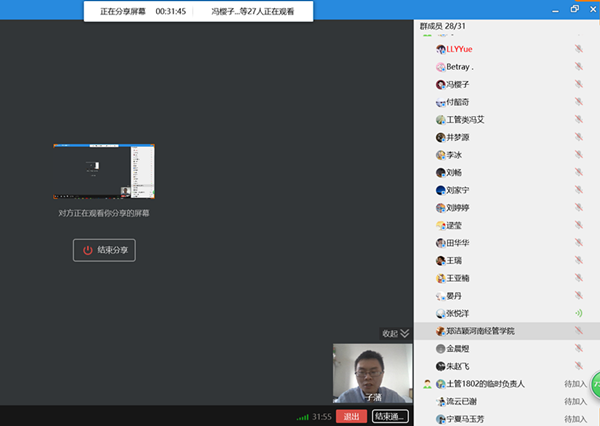This screenshot has height=426, width=600.
Task: Click 朱赵飞's avatar icon
Action: (x=440, y=366)
